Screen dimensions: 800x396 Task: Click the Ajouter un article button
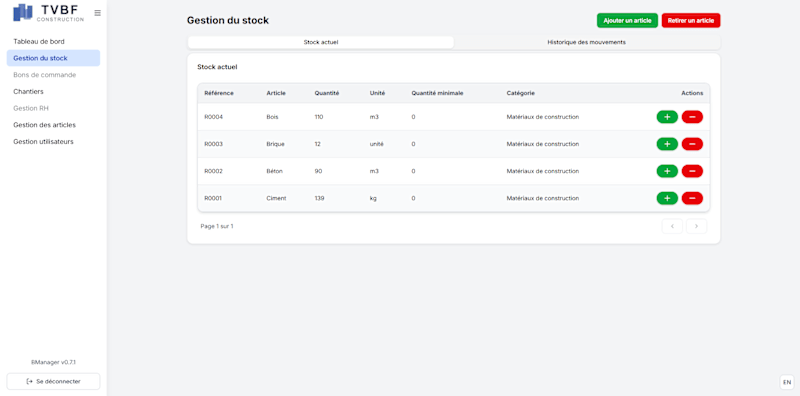pyautogui.click(x=627, y=20)
